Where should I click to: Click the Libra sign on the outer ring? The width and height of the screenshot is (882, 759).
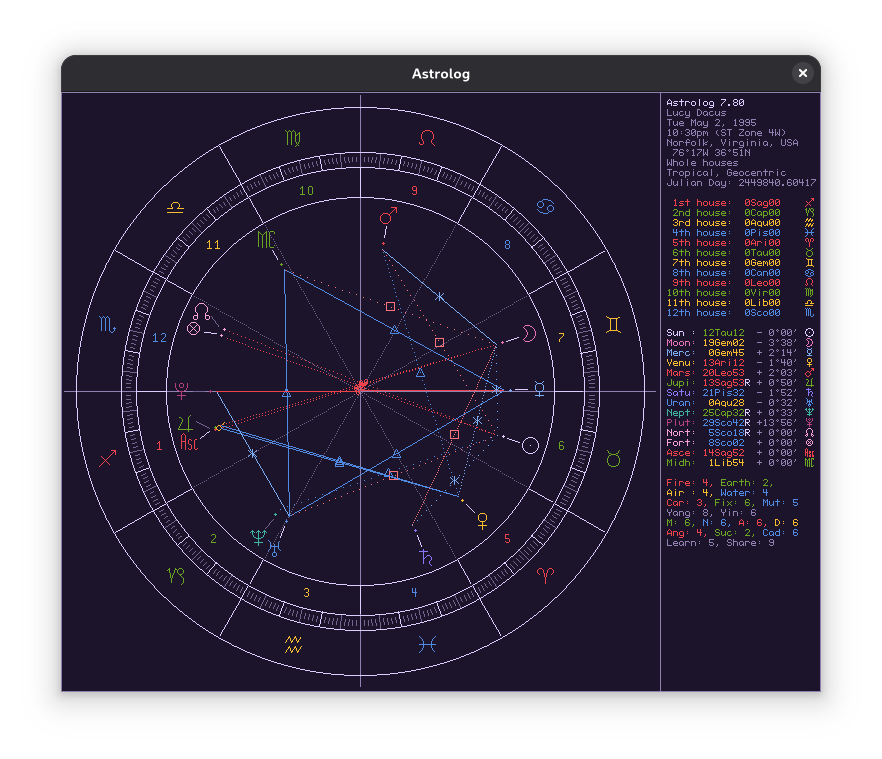pyautogui.click(x=175, y=207)
